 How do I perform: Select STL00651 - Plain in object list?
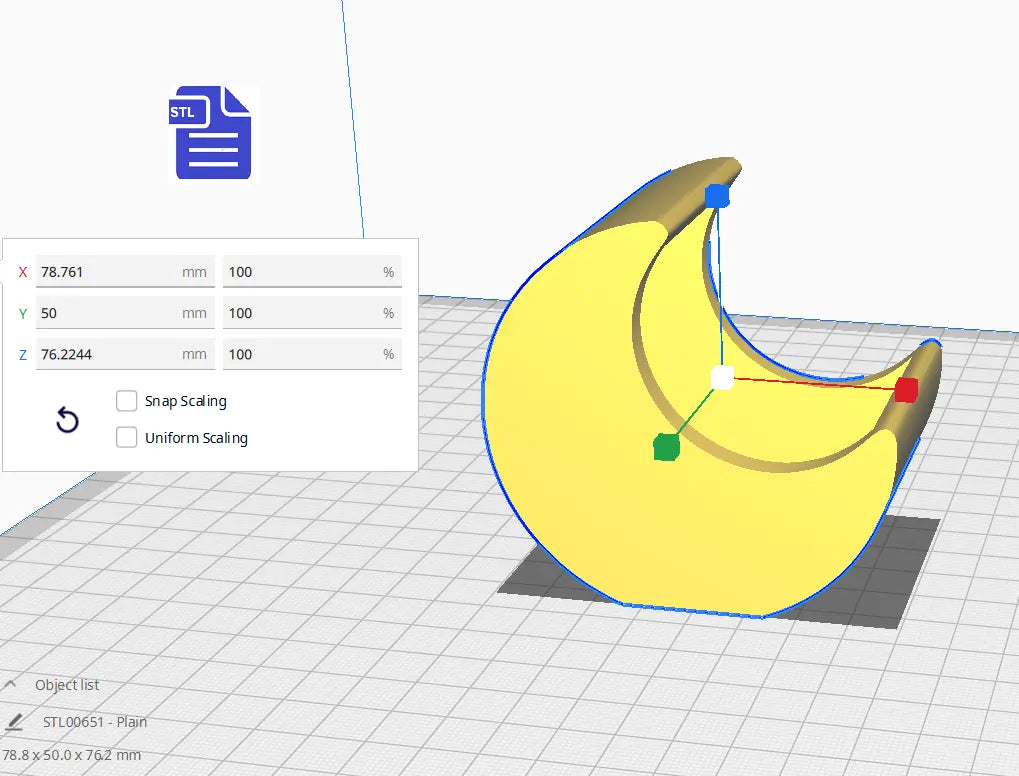click(x=95, y=722)
